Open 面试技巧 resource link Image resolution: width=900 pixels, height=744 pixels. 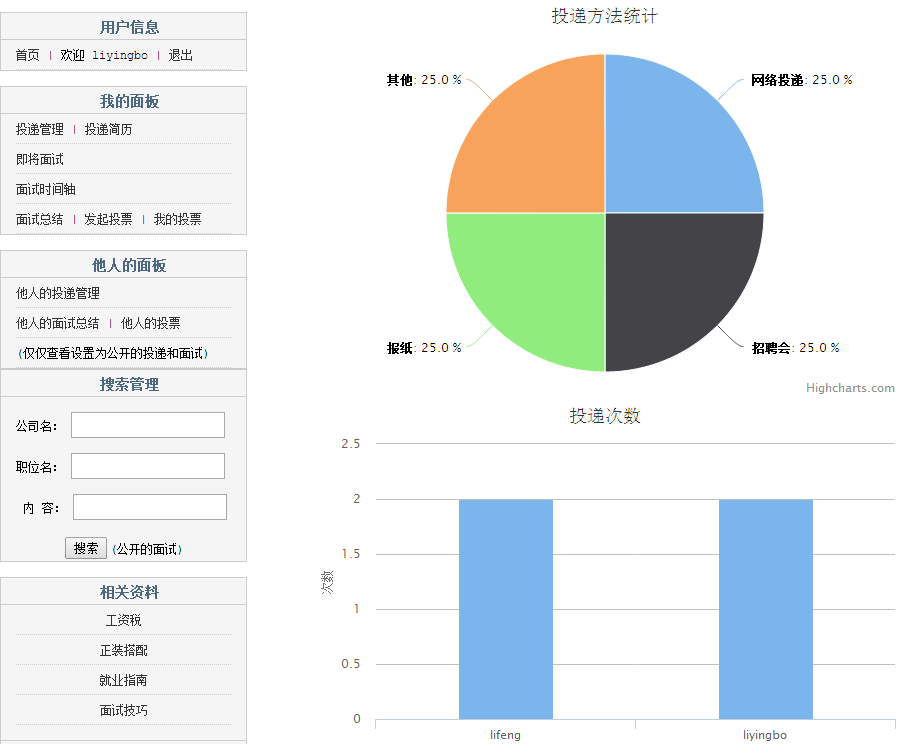click(124, 711)
